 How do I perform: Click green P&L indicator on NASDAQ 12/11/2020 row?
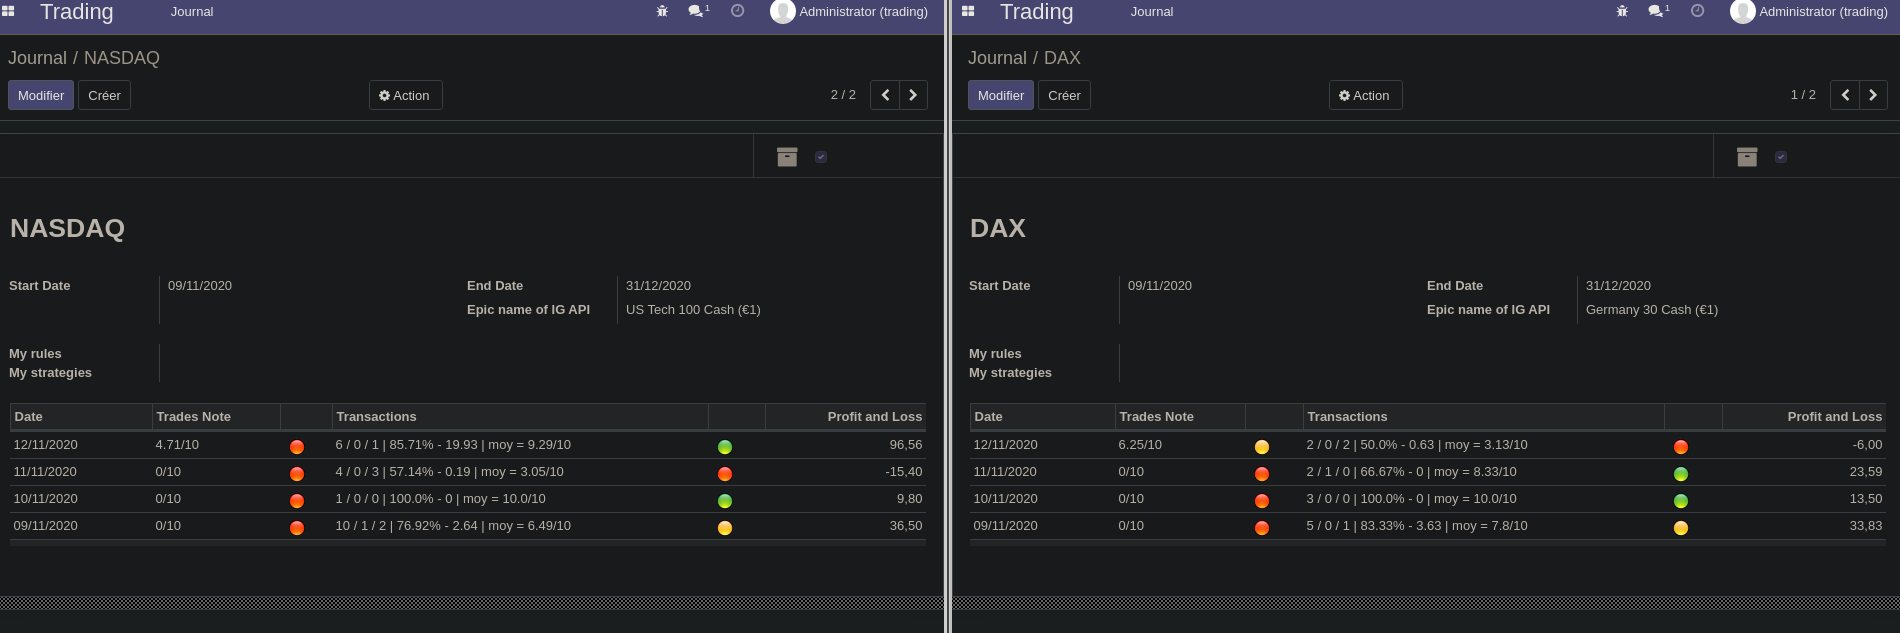click(x=725, y=447)
